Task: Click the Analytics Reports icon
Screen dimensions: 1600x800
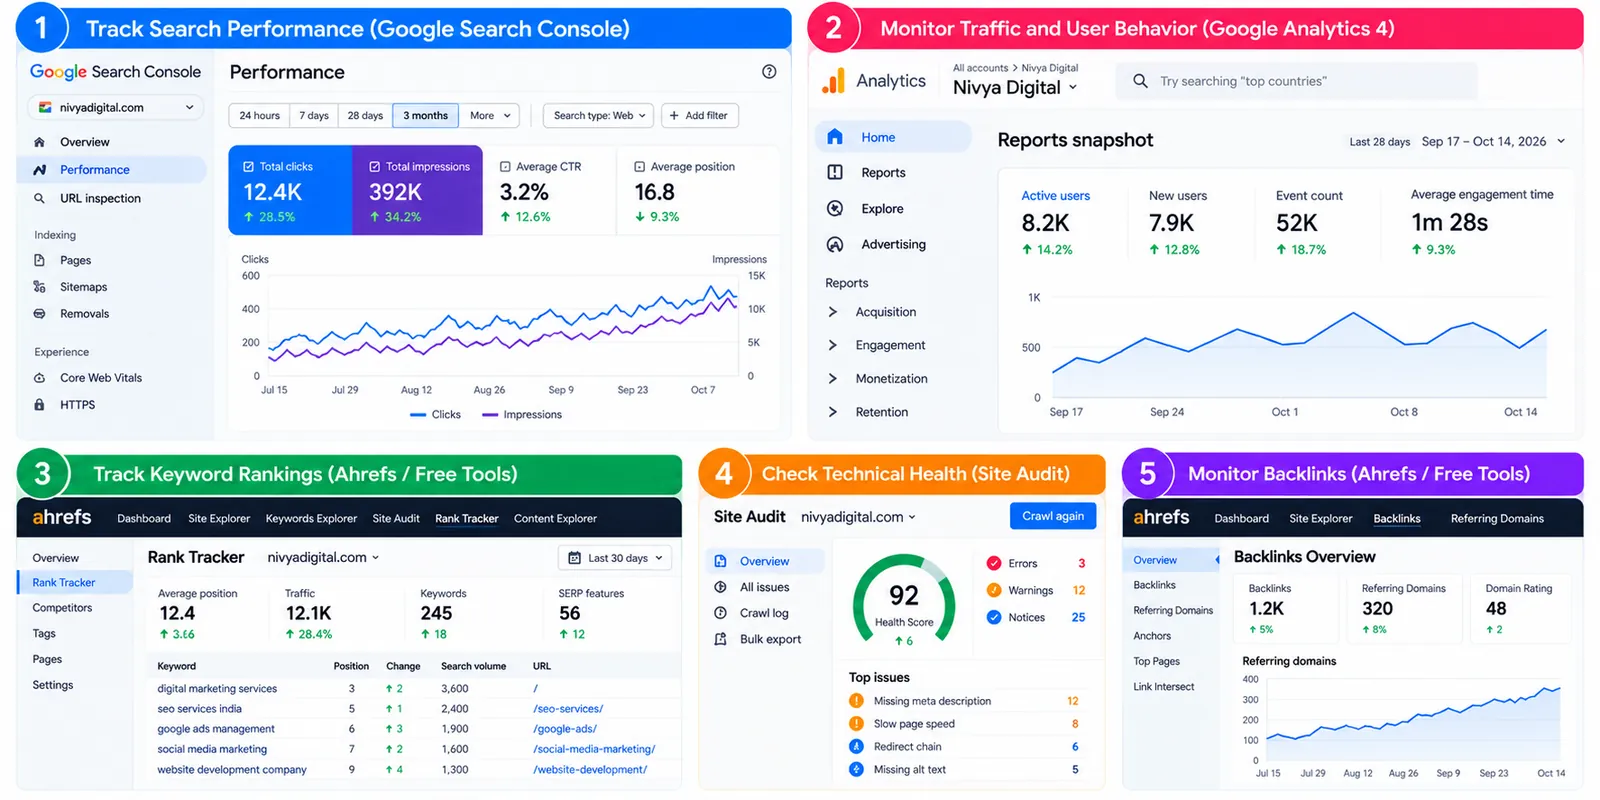Action: [835, 172]
